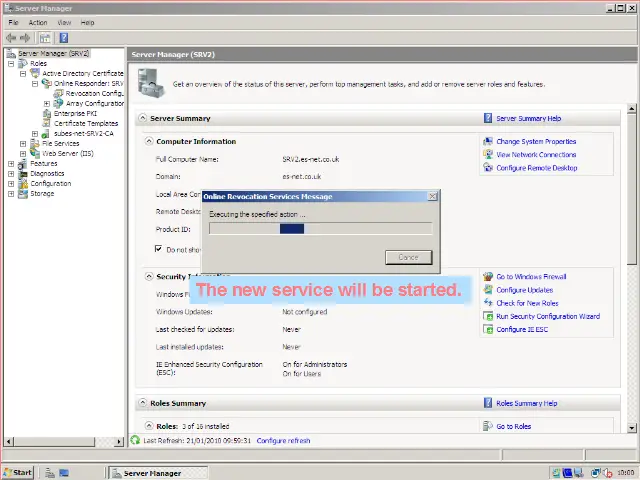Click the main pane vertical scrollbar thumb
This screenshot has width=640, height=480.
[631, 190]
